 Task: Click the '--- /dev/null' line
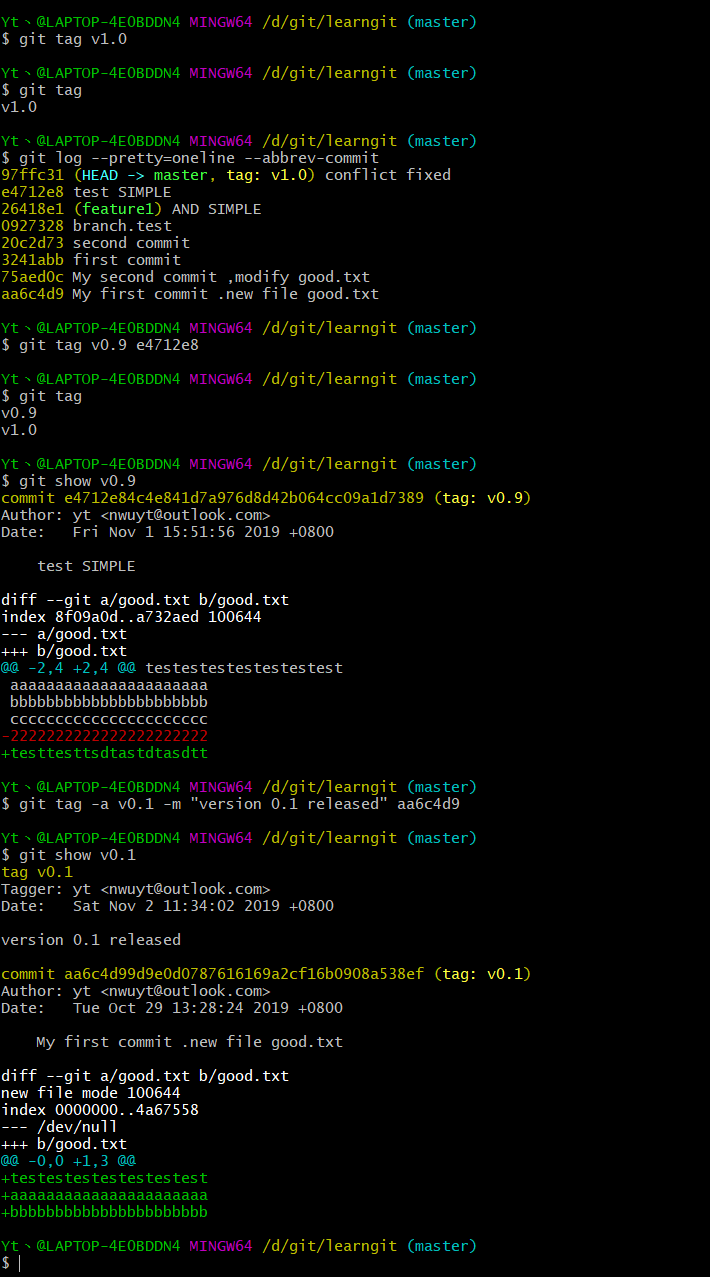60,1127
